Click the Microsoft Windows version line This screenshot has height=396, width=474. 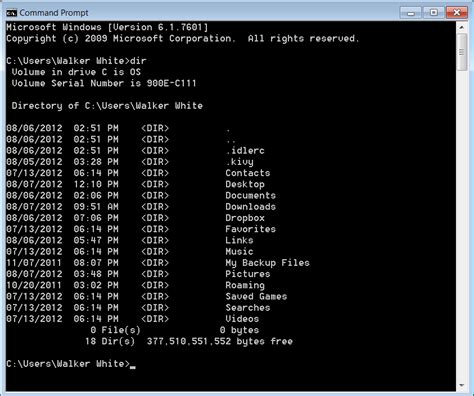coord(107,27)
